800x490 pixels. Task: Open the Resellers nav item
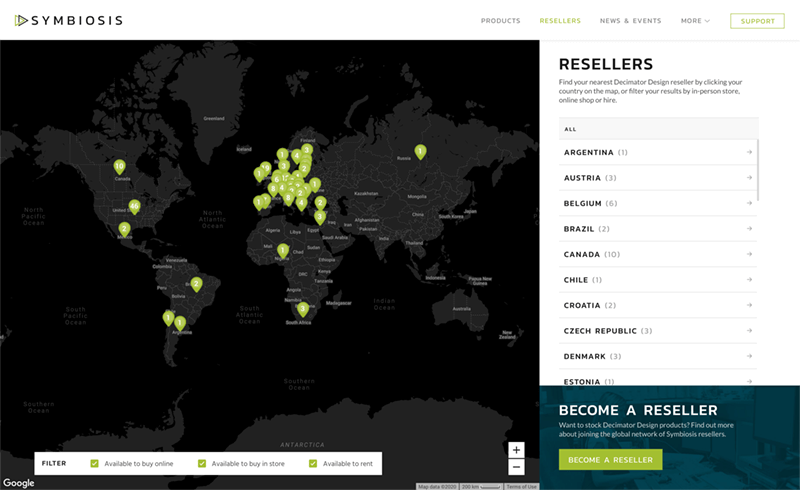[560, 21]
